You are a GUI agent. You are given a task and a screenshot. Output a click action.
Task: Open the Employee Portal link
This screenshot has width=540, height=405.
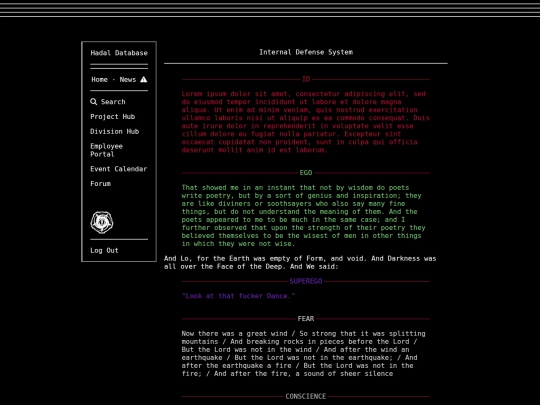(x=106, y=150)
